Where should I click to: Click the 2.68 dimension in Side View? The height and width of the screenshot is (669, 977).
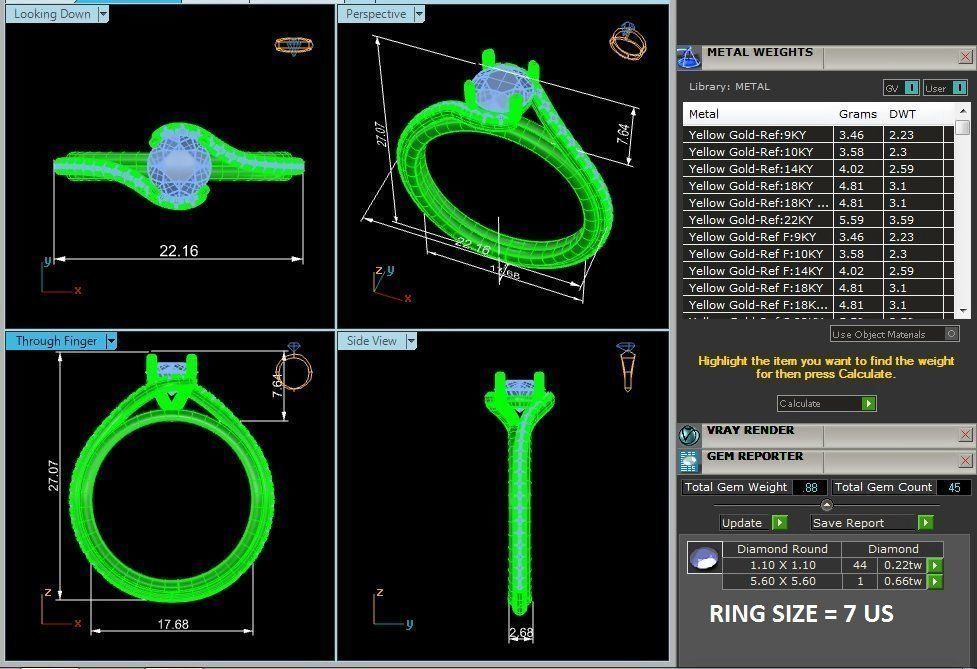pyautogui.click(x=521, y=633)
